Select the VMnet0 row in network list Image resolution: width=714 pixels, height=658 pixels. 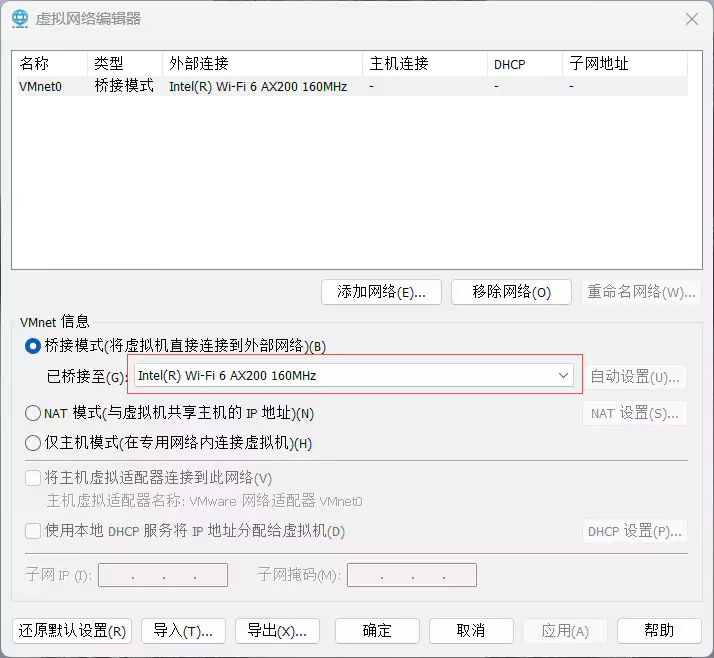(352, 86)
